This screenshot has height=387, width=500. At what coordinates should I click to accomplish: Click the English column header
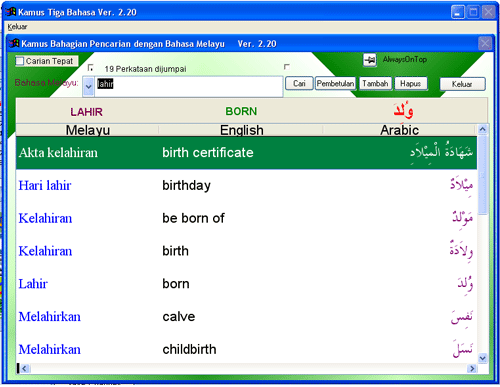[x=241, y=130]
